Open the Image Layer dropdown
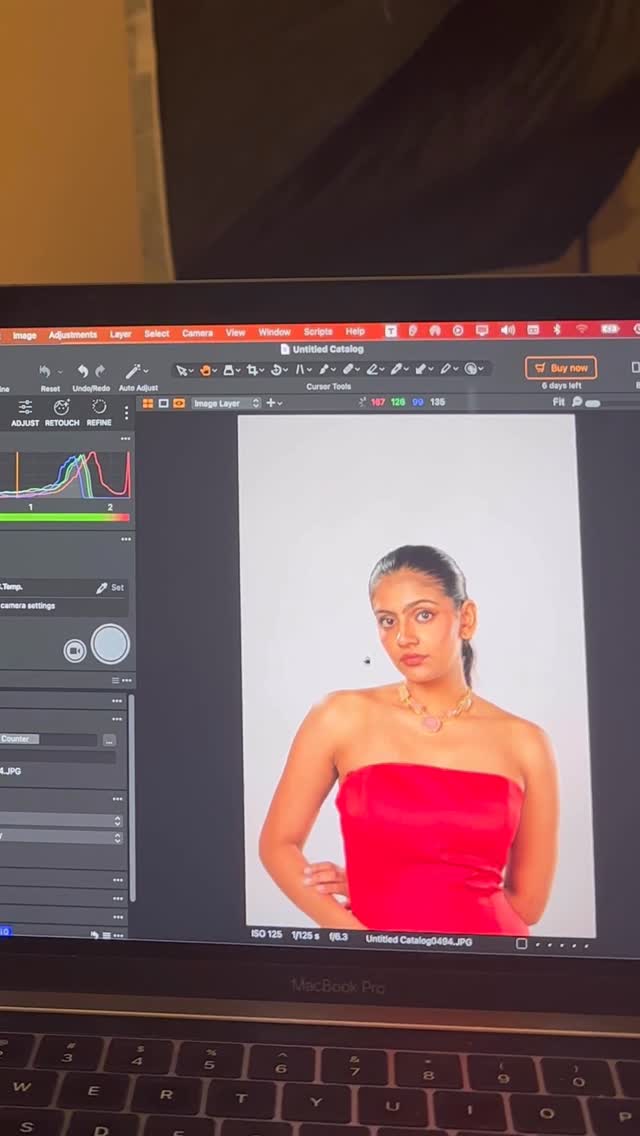The width and height of the screenshot is (640, 1136). tap(226, 403)
